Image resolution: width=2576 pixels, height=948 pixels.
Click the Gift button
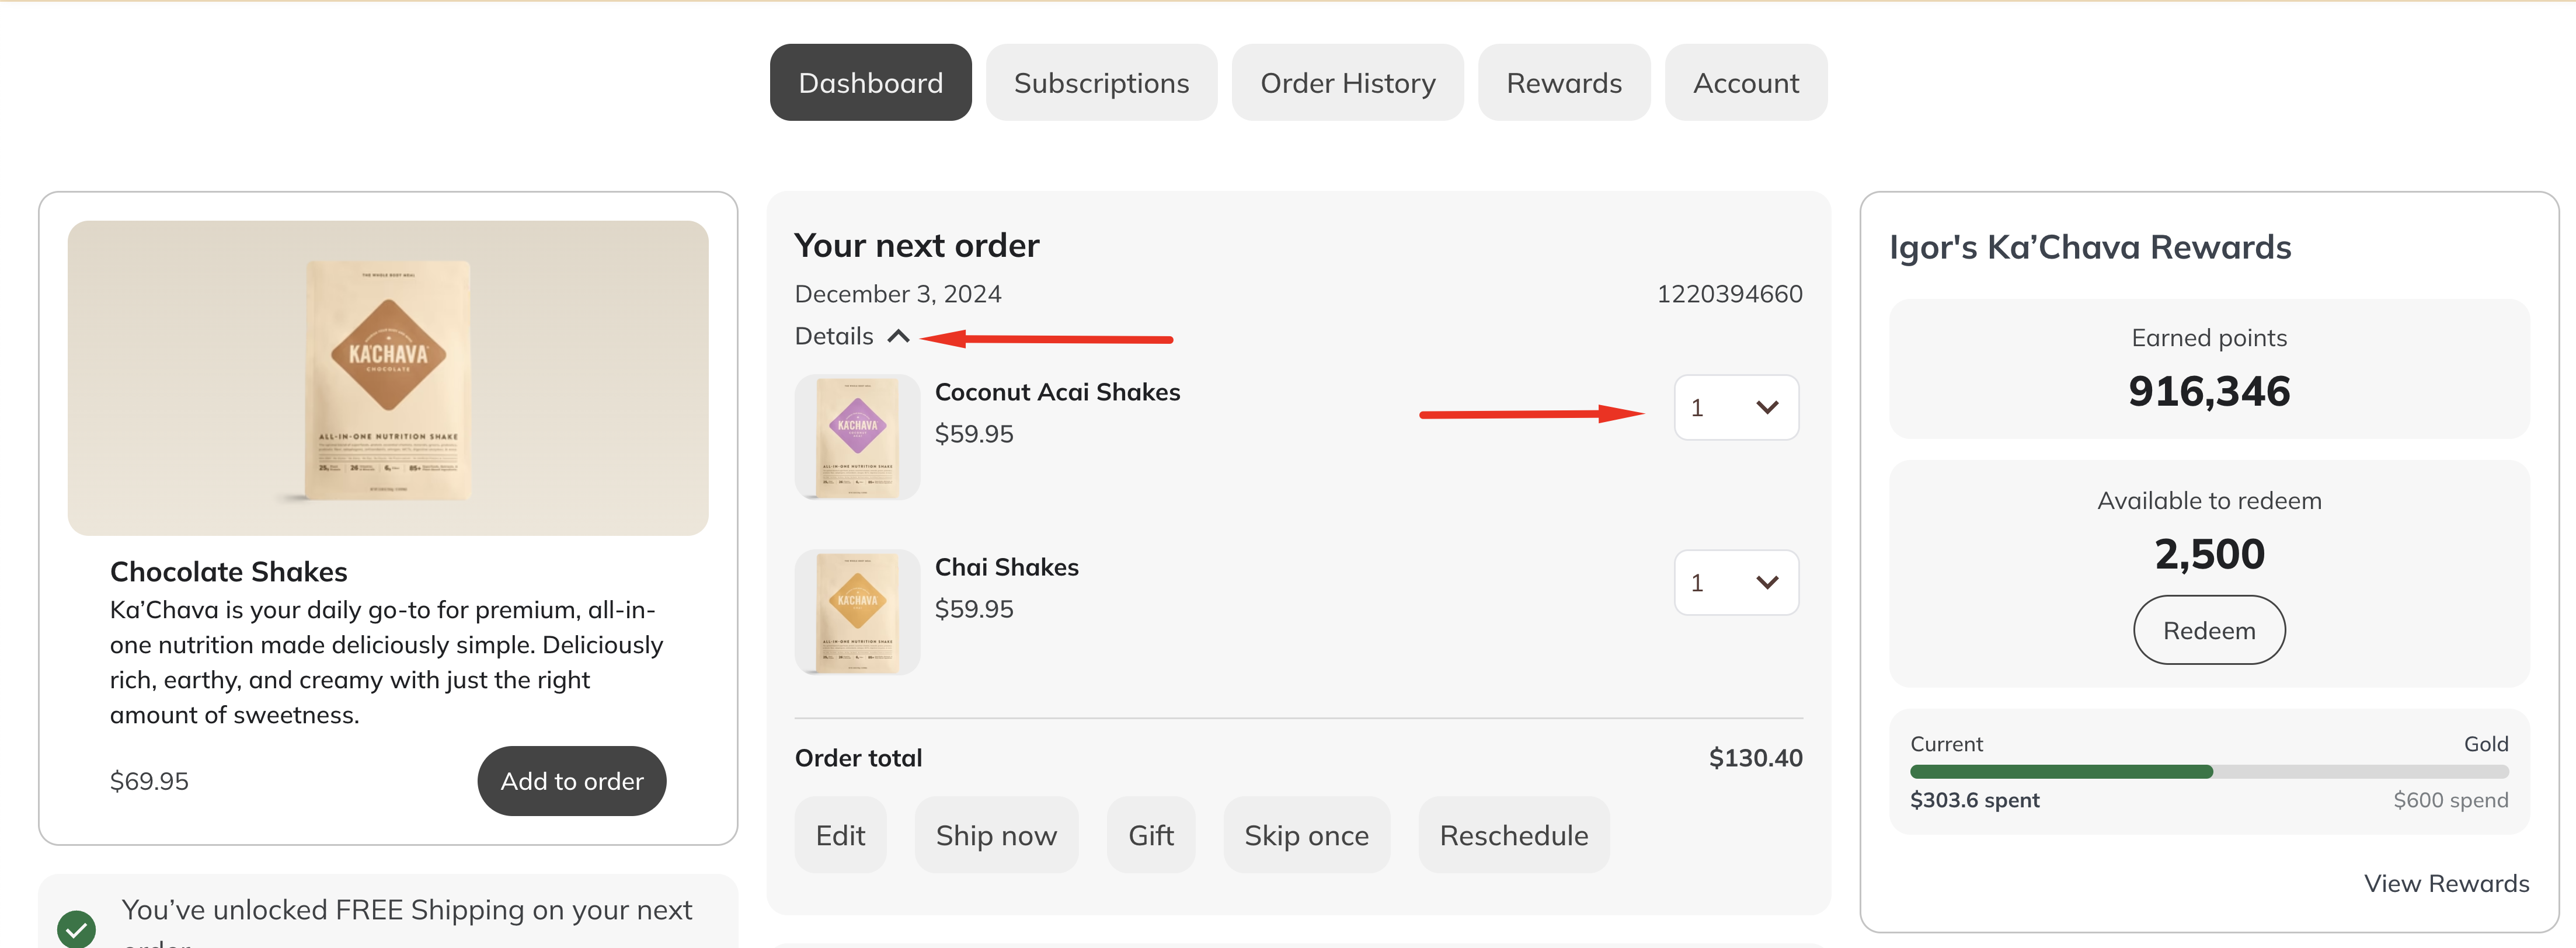point(1151,835)
